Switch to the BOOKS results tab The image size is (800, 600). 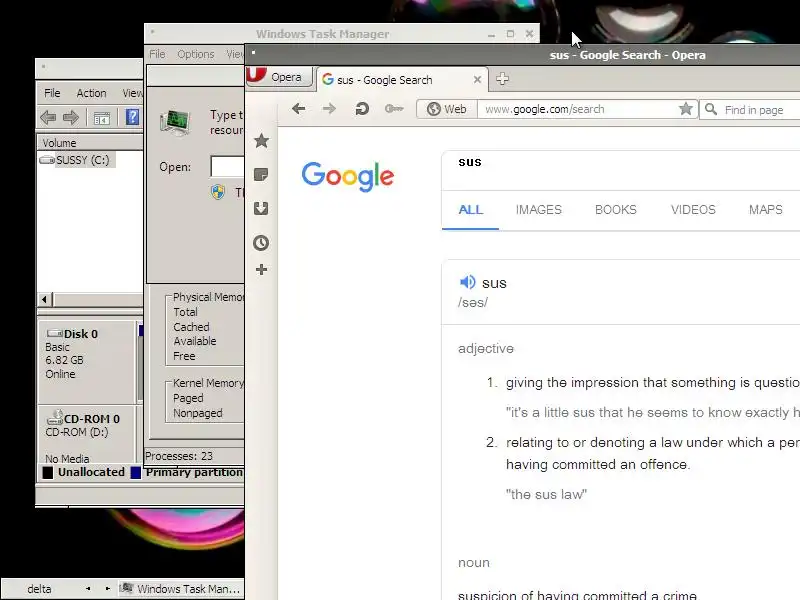point(616,210)
